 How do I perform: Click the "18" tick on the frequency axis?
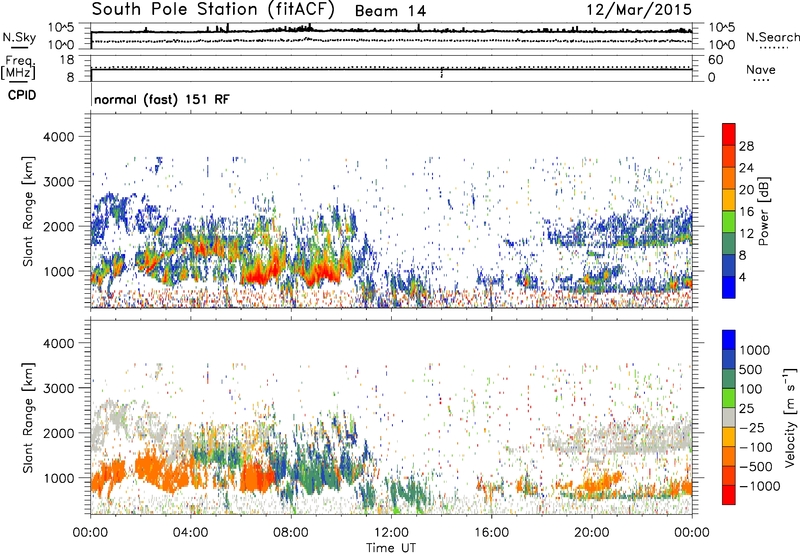(67, 60)
